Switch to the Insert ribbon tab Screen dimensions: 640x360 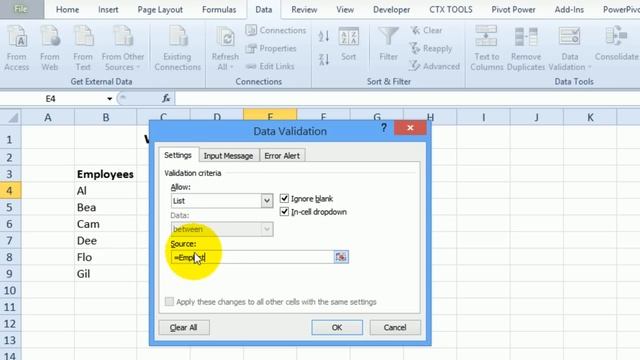[x=108, y=9]
